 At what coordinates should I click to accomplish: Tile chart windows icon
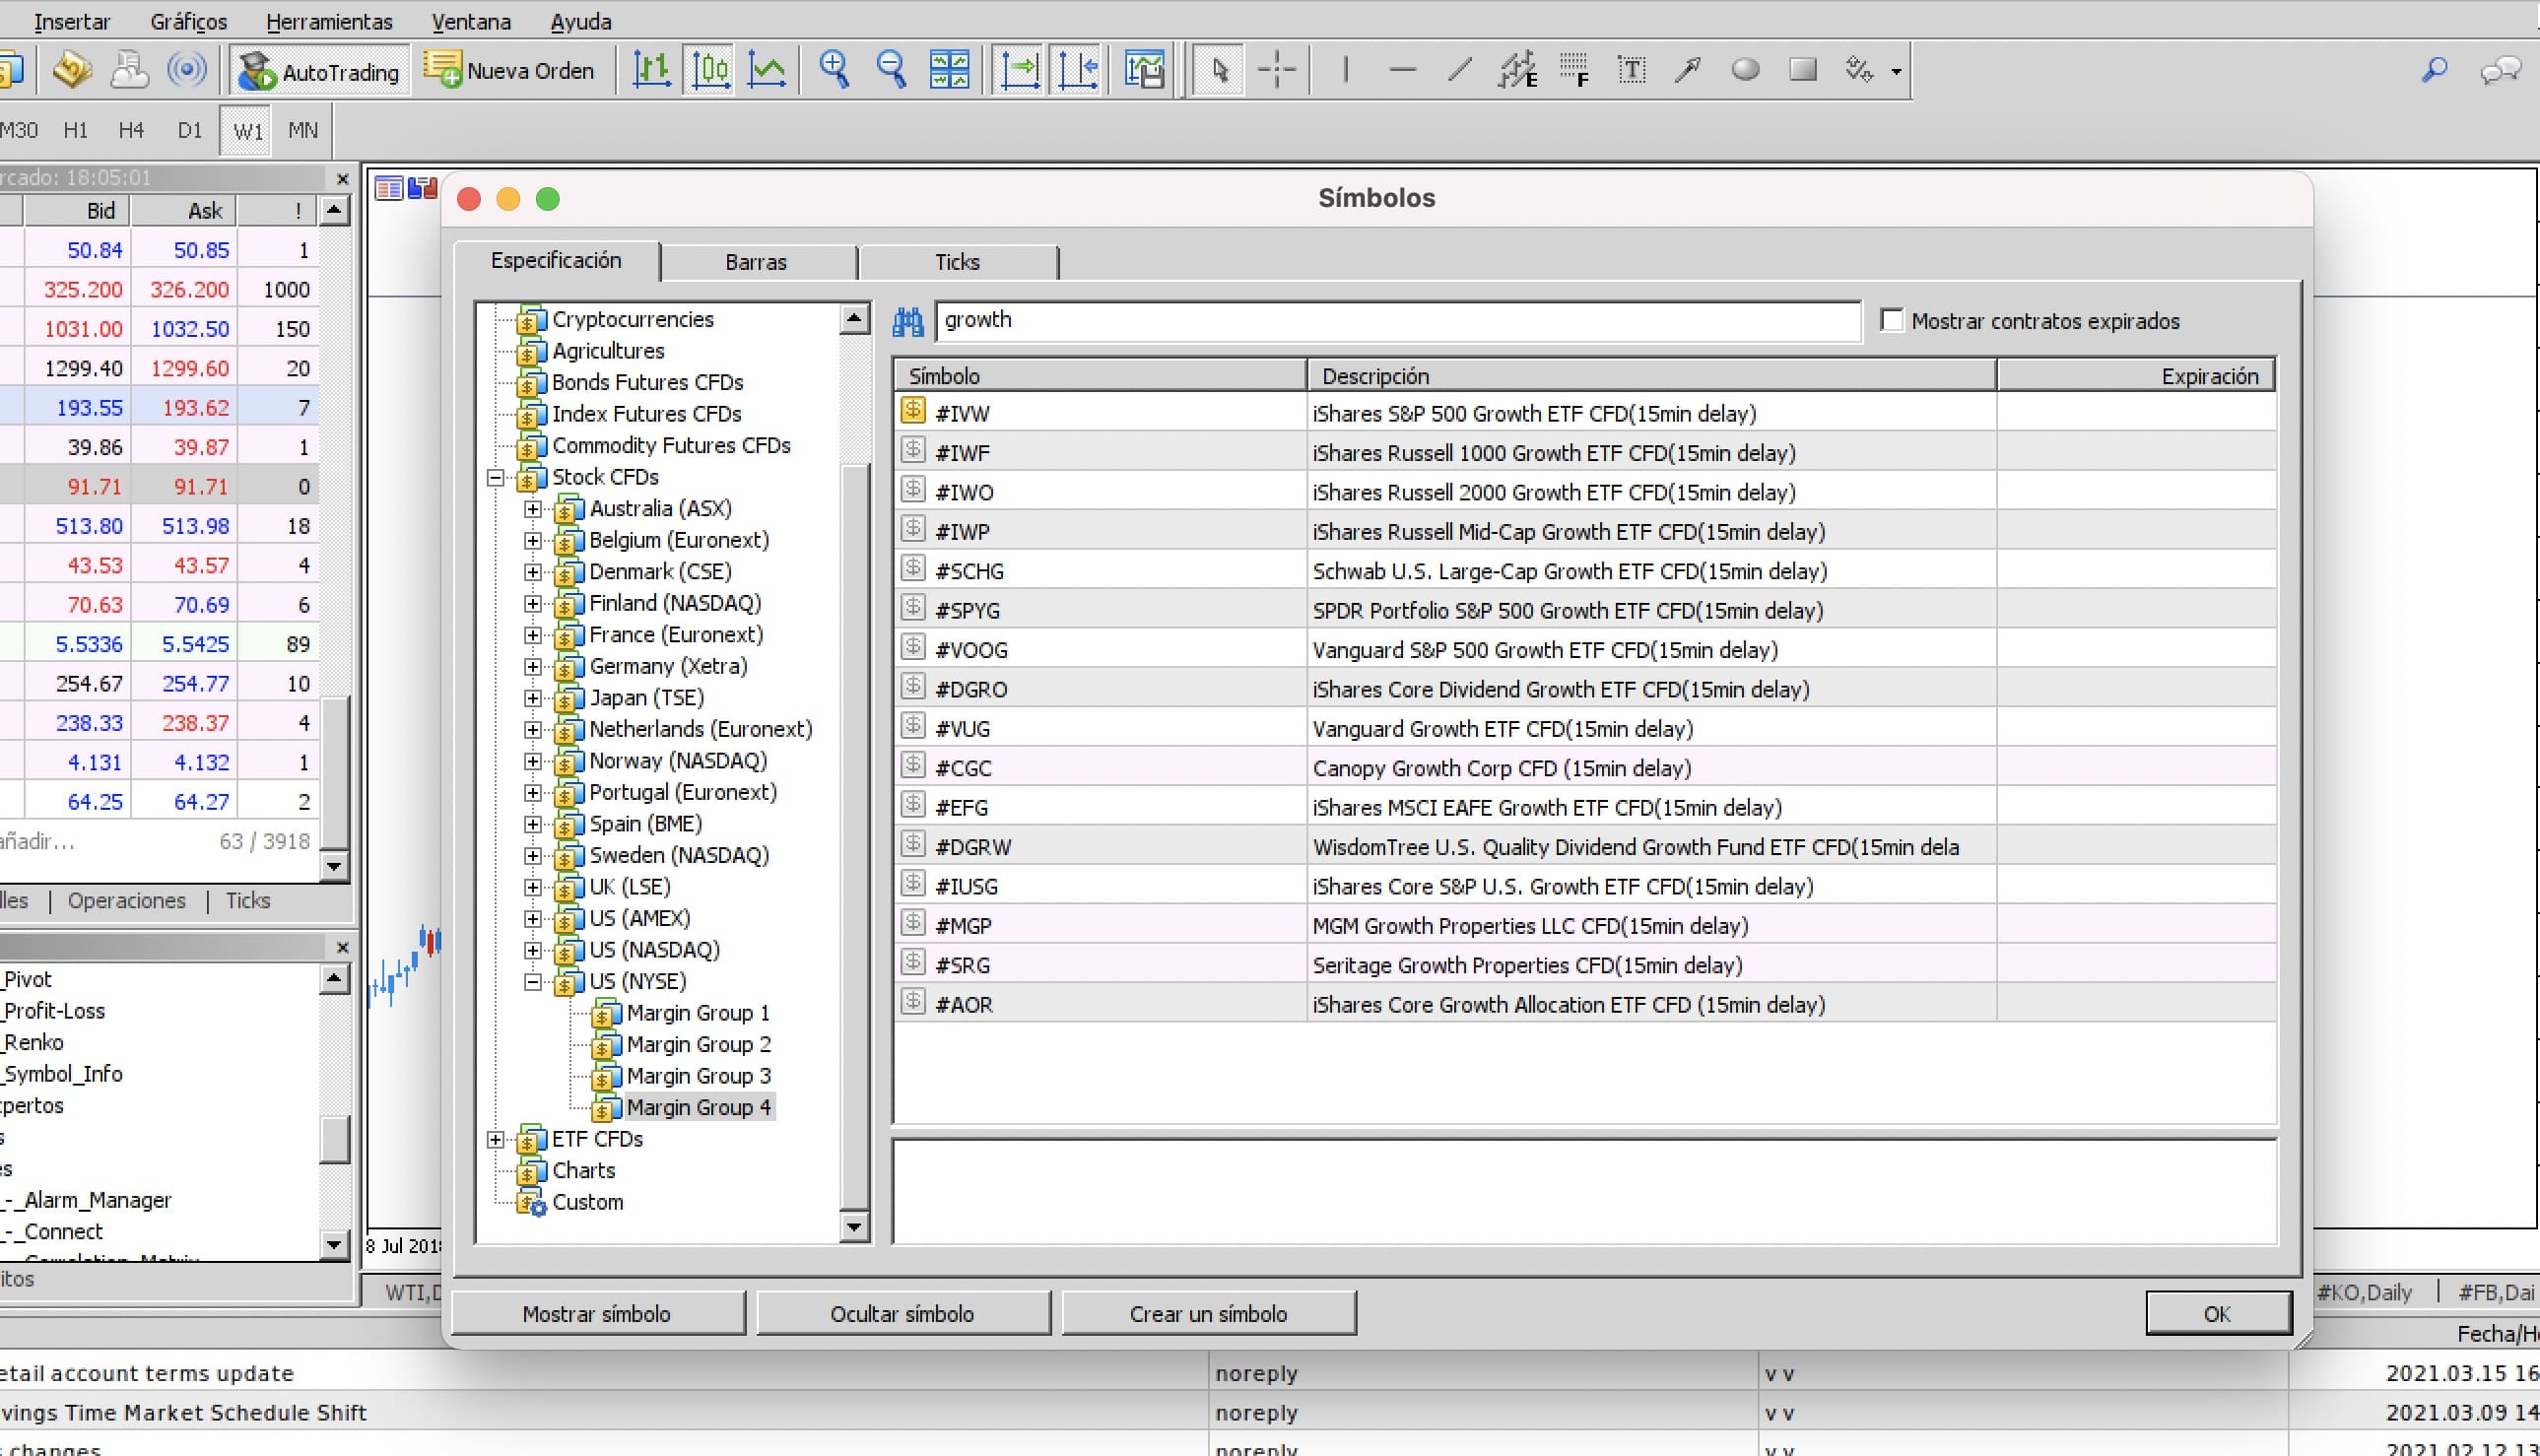pyautogui.click(x=949, y=70)
